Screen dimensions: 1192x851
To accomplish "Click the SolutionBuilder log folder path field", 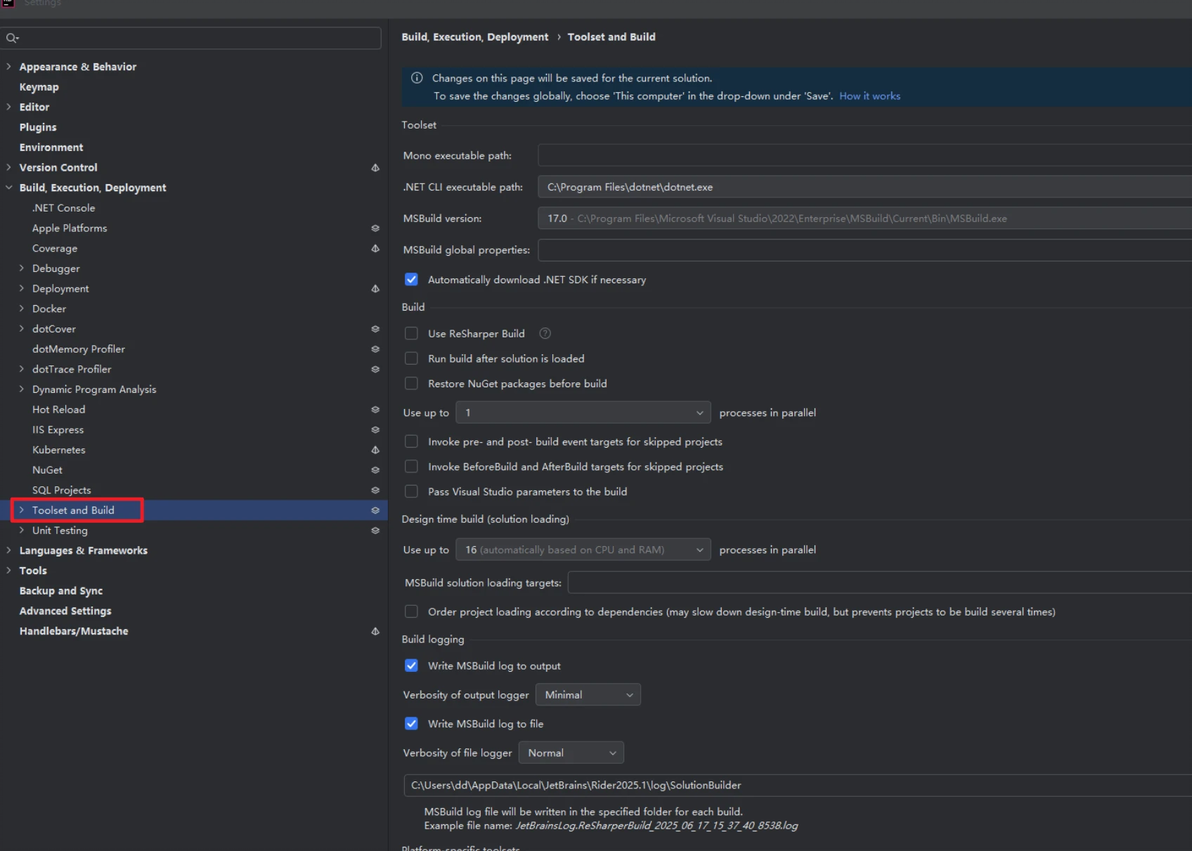I will click(797, 785).
